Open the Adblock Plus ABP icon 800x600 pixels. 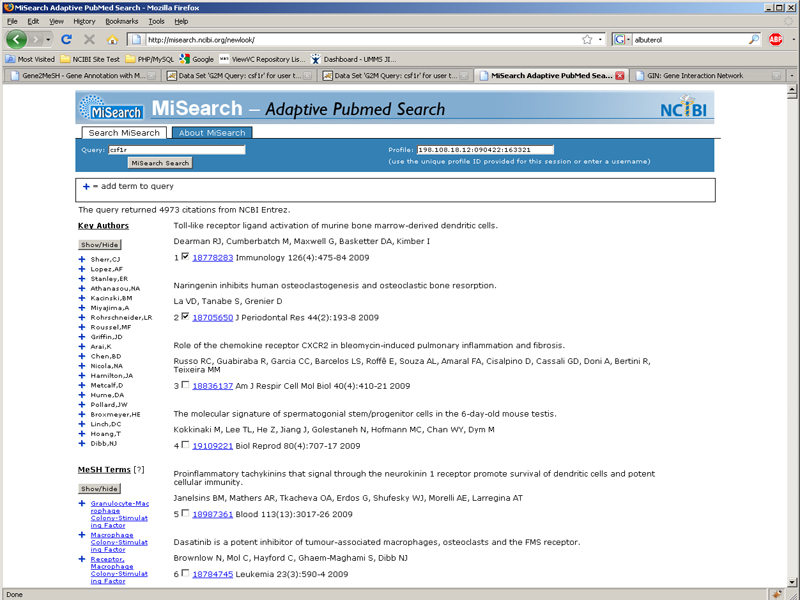click(776, 39)
